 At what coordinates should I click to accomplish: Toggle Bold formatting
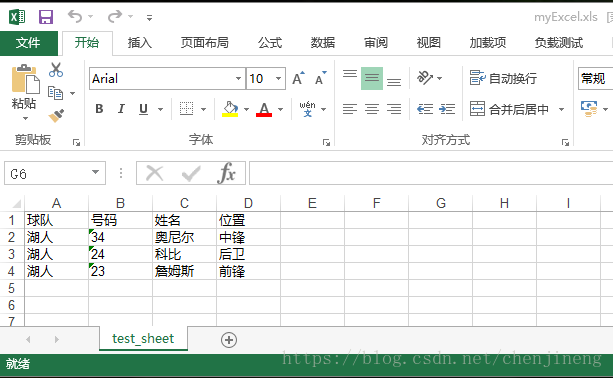pos(99,109)
